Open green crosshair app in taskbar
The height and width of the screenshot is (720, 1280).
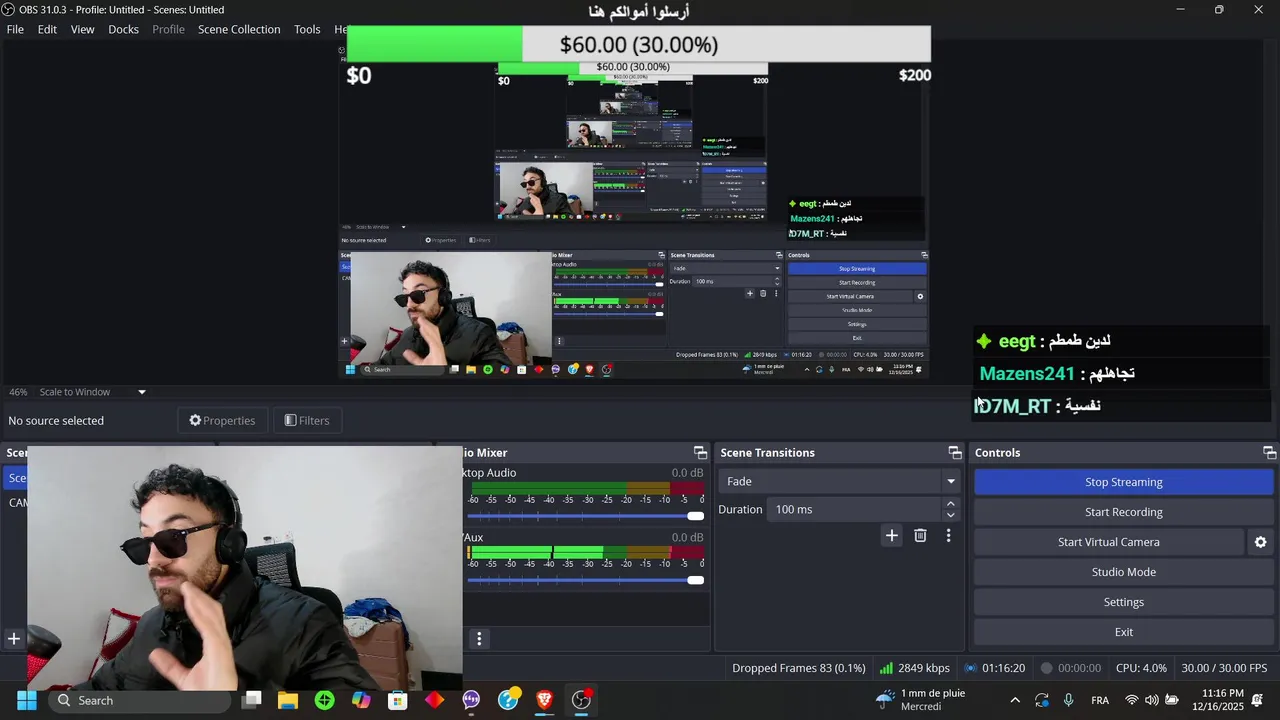click(324, 700)
